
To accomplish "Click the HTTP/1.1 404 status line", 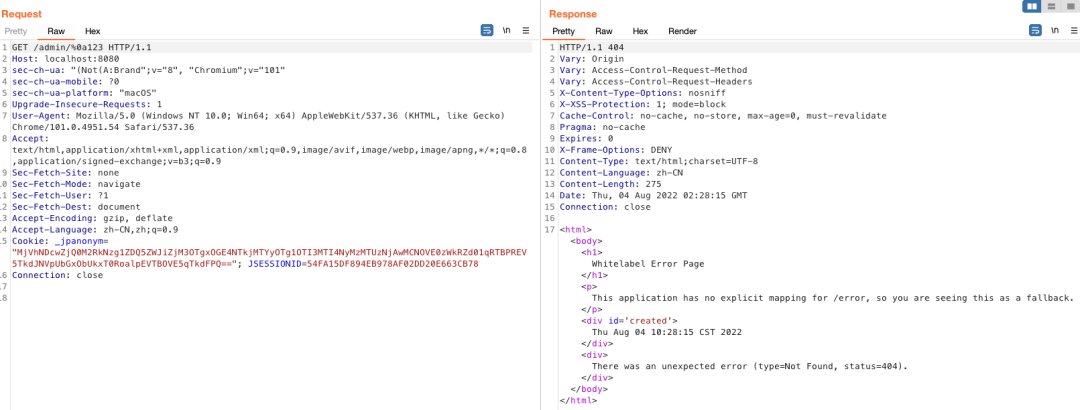I will pyautogui.click(x=592, y=48).
